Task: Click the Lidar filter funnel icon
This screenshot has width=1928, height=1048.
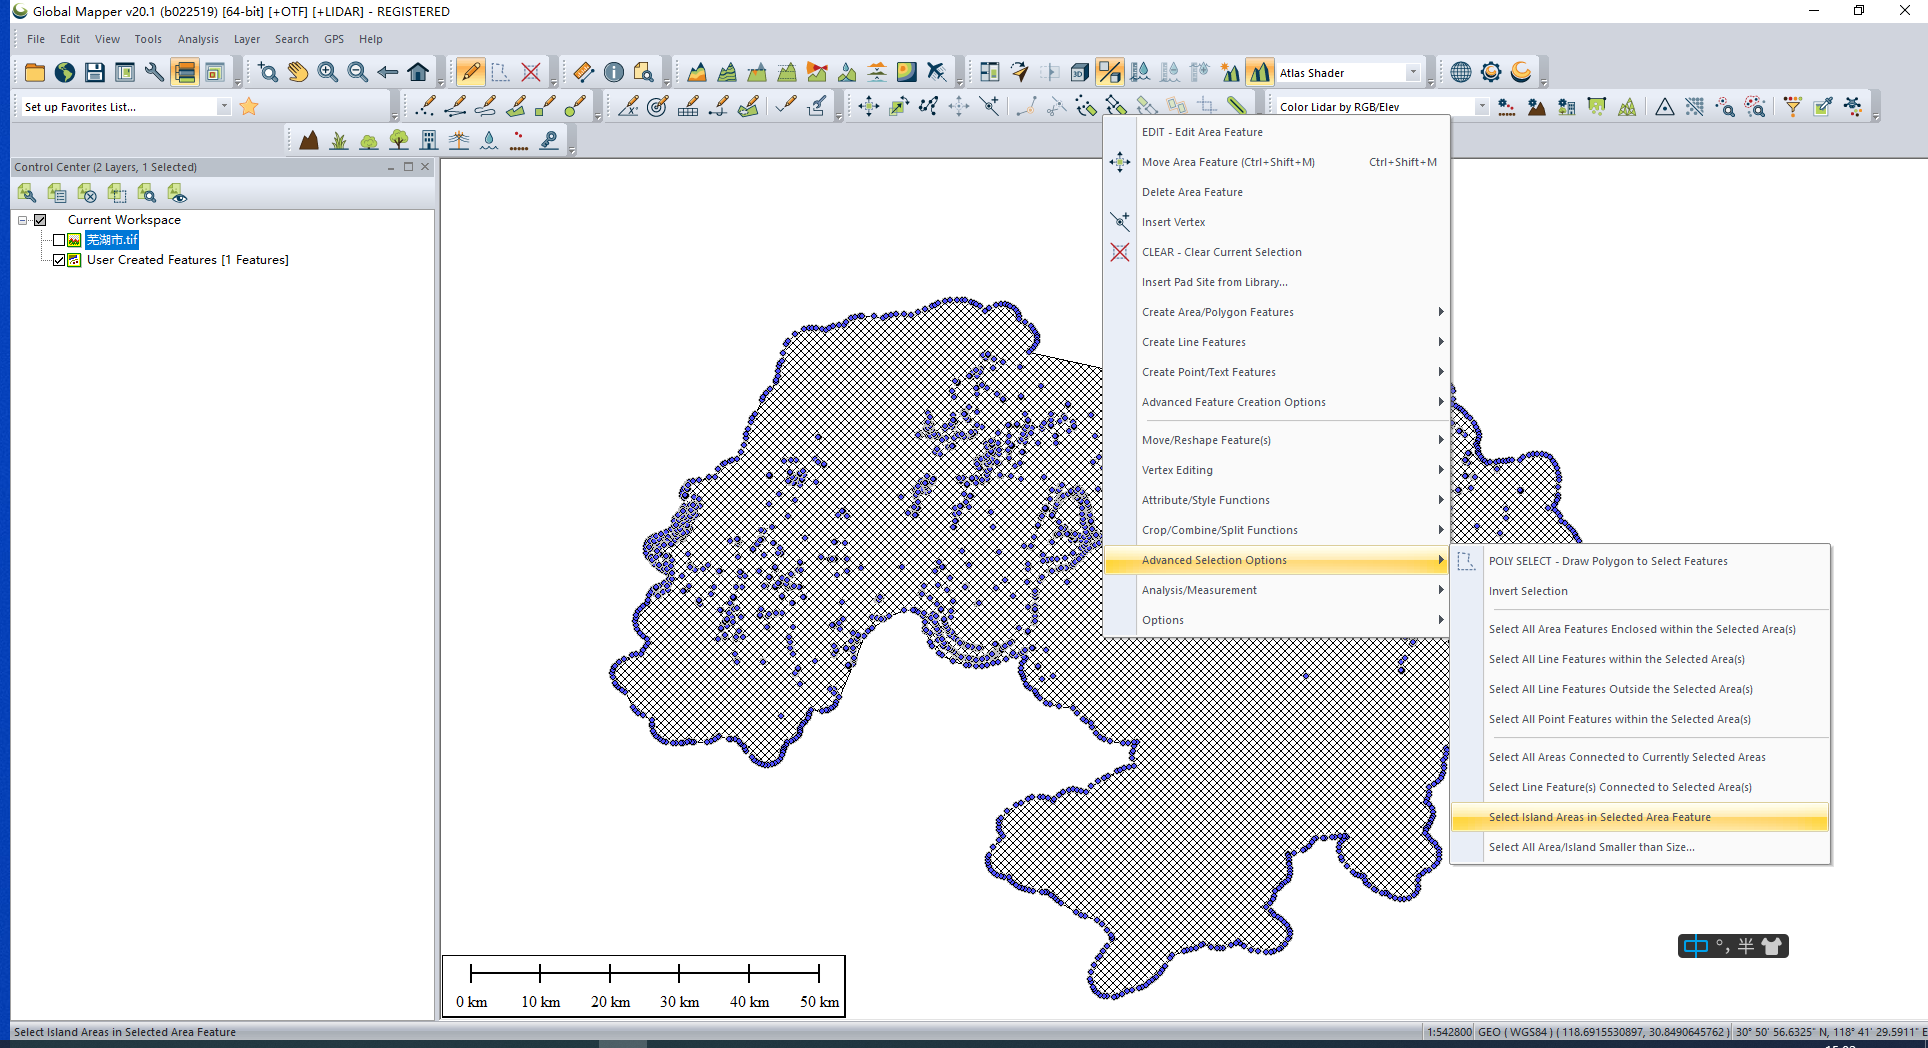Action: pos(1792,106)
